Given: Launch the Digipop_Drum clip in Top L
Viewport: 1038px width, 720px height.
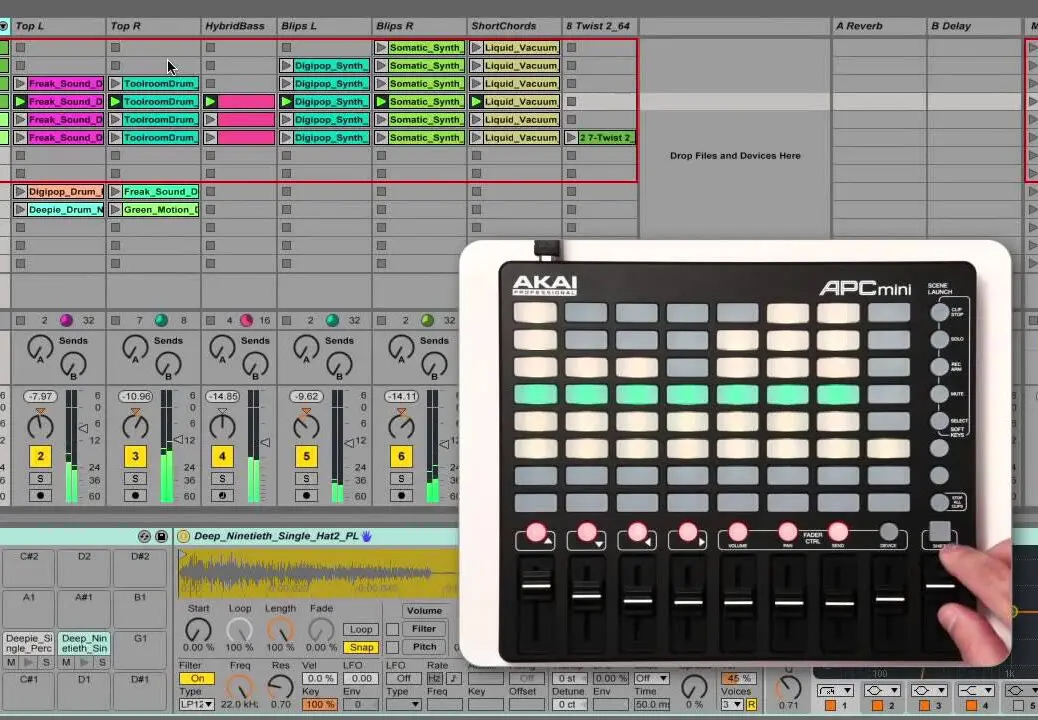Looking at the screenshot, I should [x=21, y=192].
